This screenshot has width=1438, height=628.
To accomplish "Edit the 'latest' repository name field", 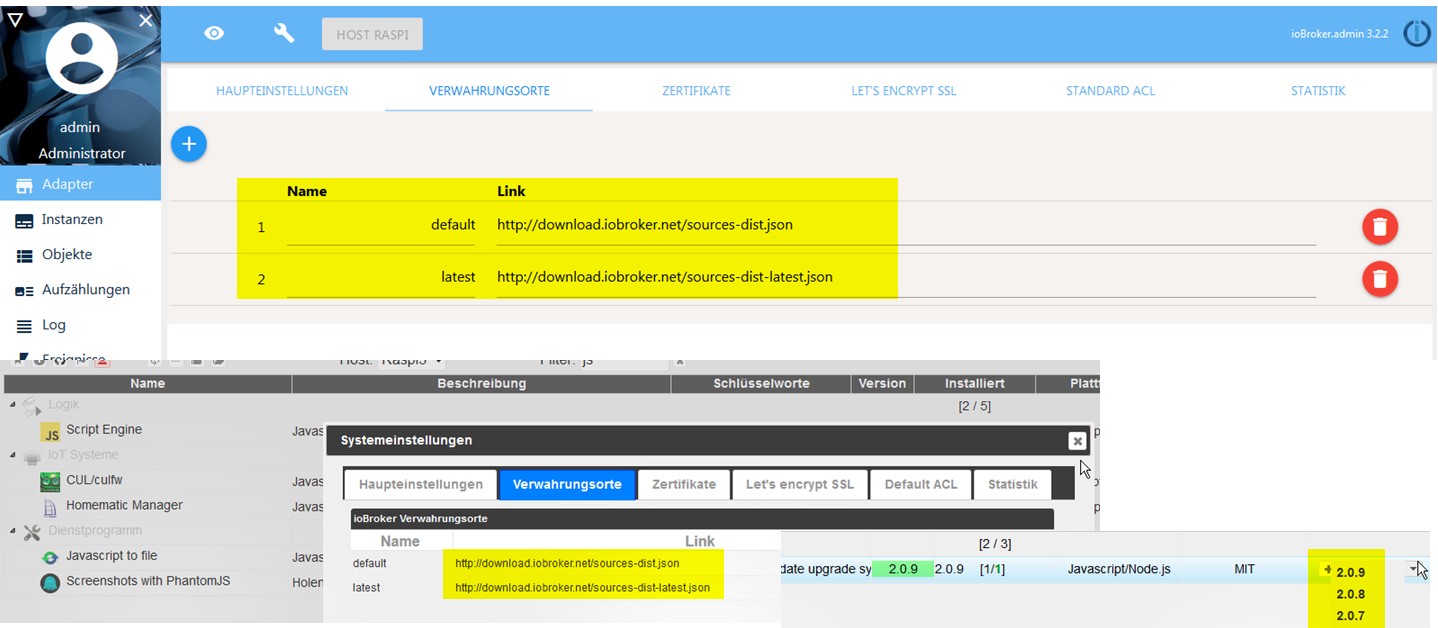I will click(x=381, y=277).
